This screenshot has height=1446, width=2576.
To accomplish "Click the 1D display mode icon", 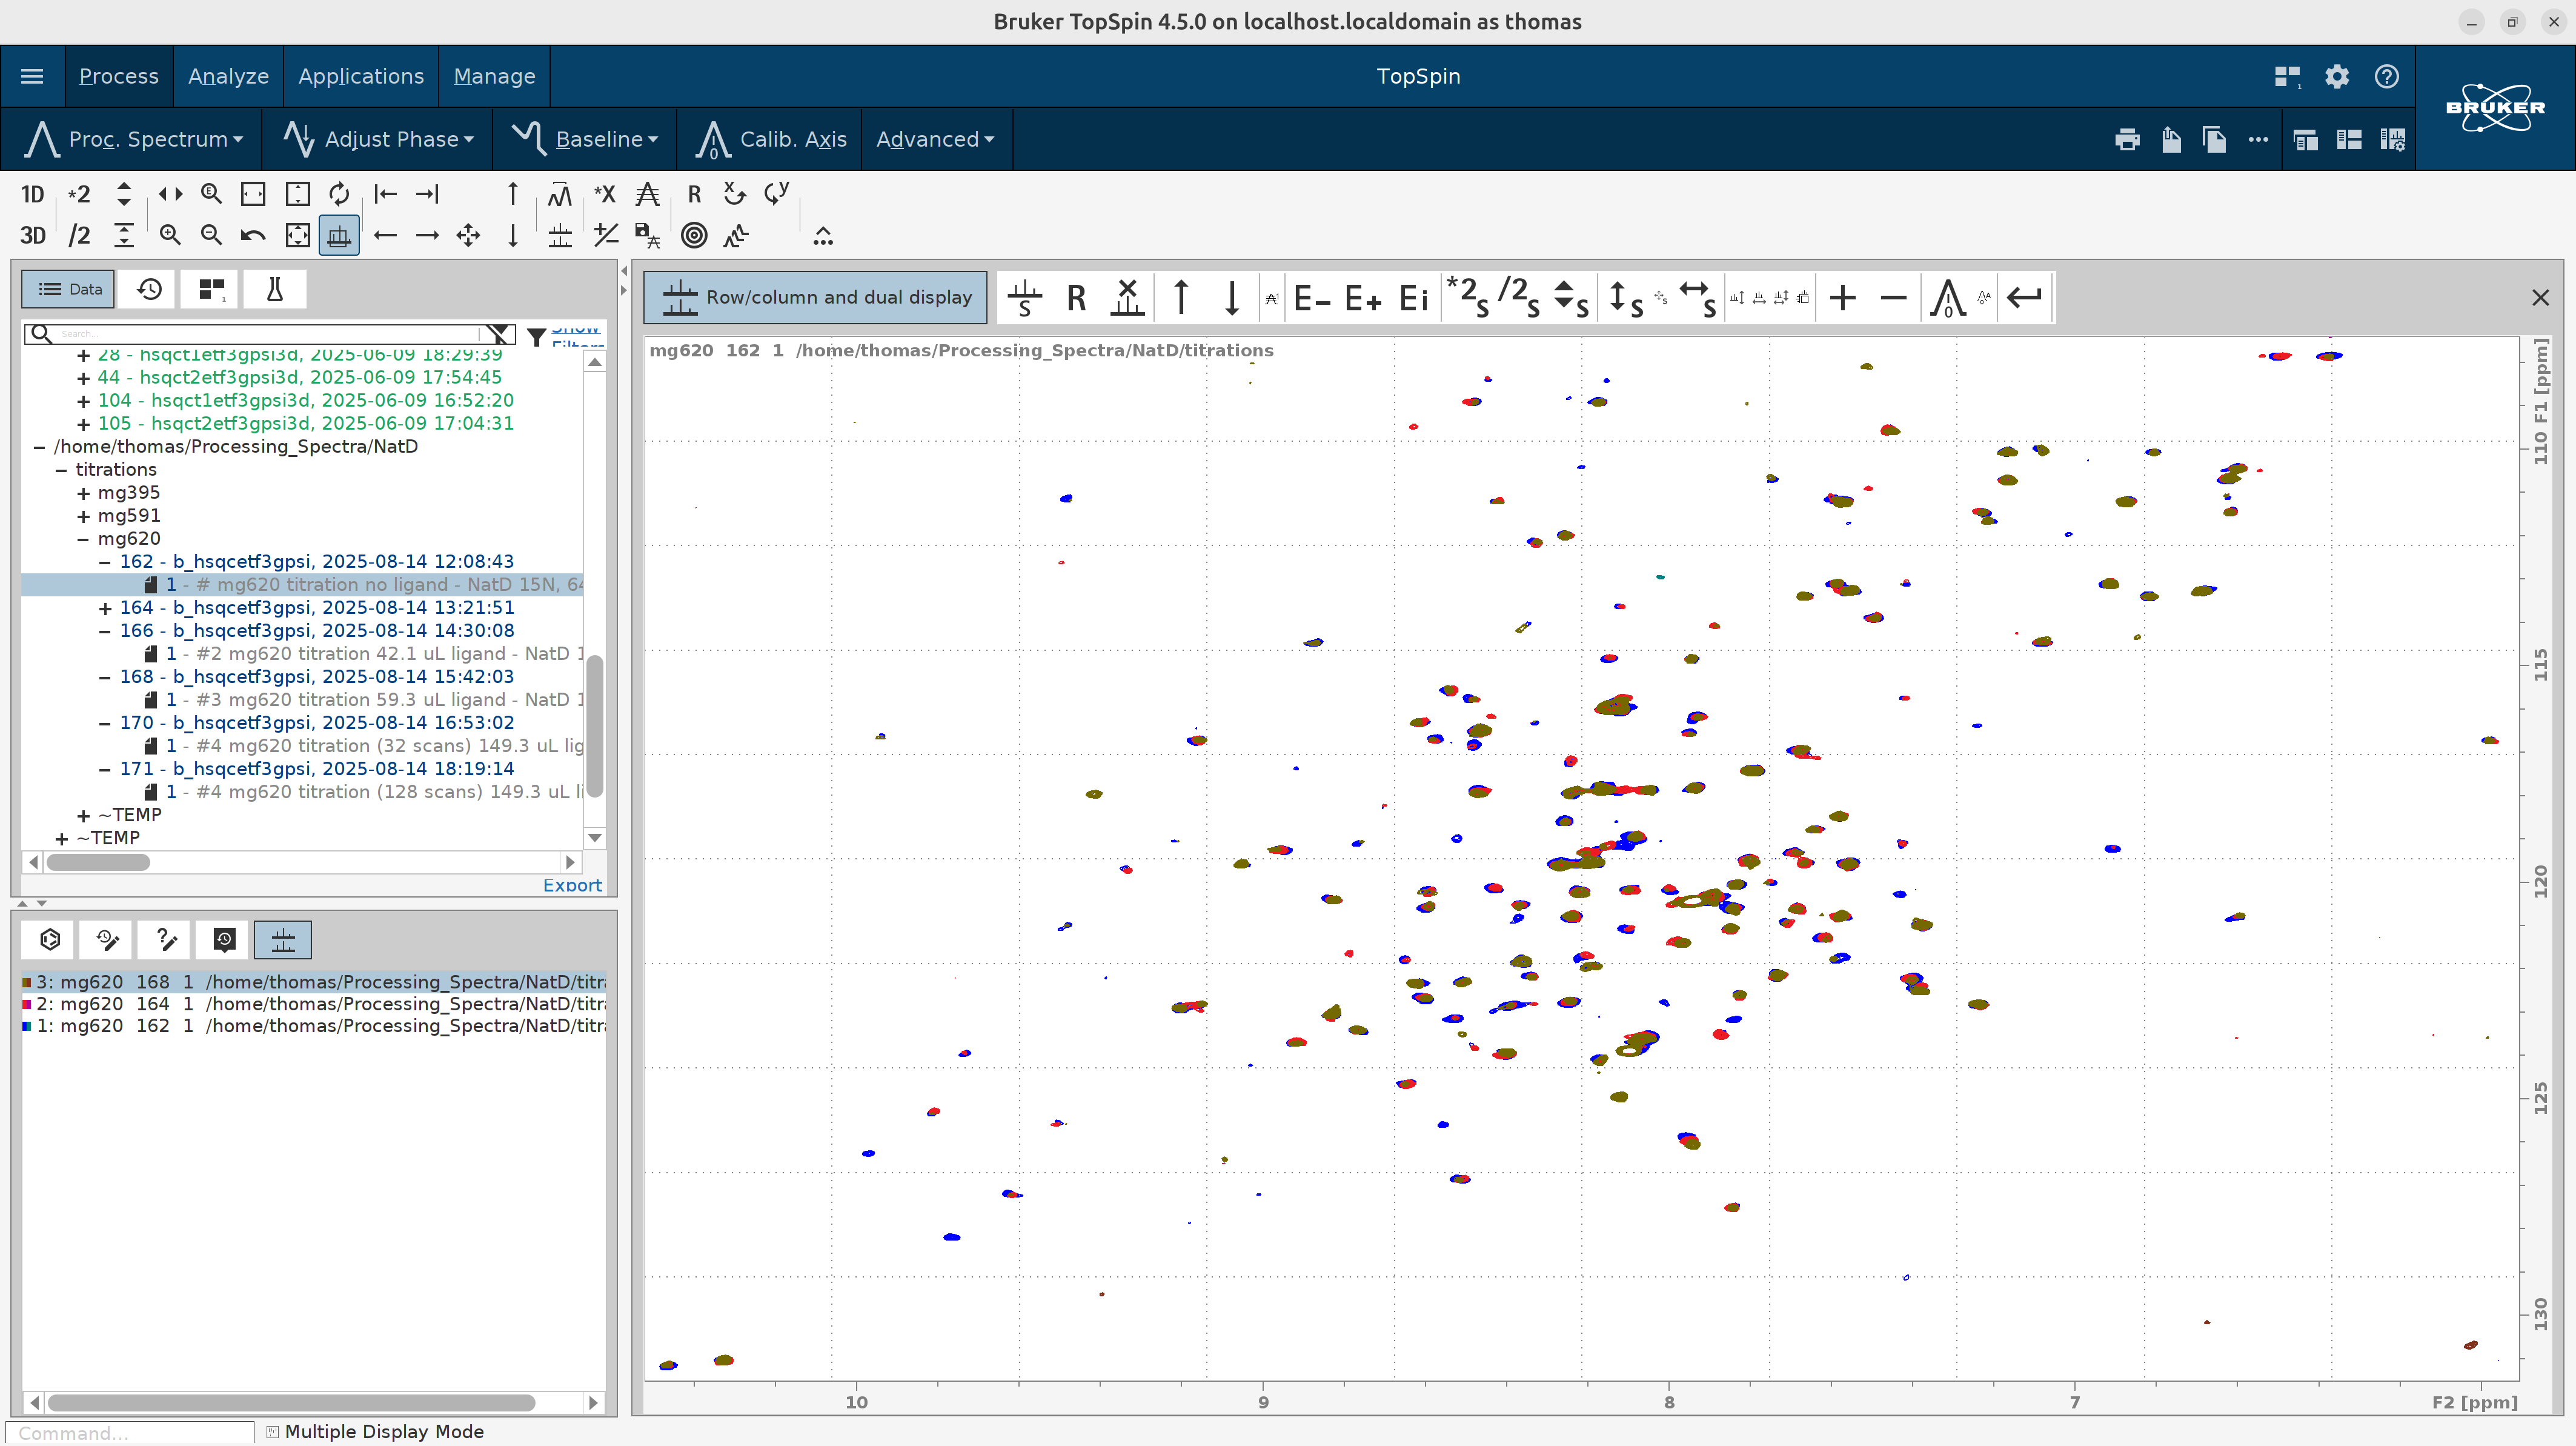I will point(32,194).
